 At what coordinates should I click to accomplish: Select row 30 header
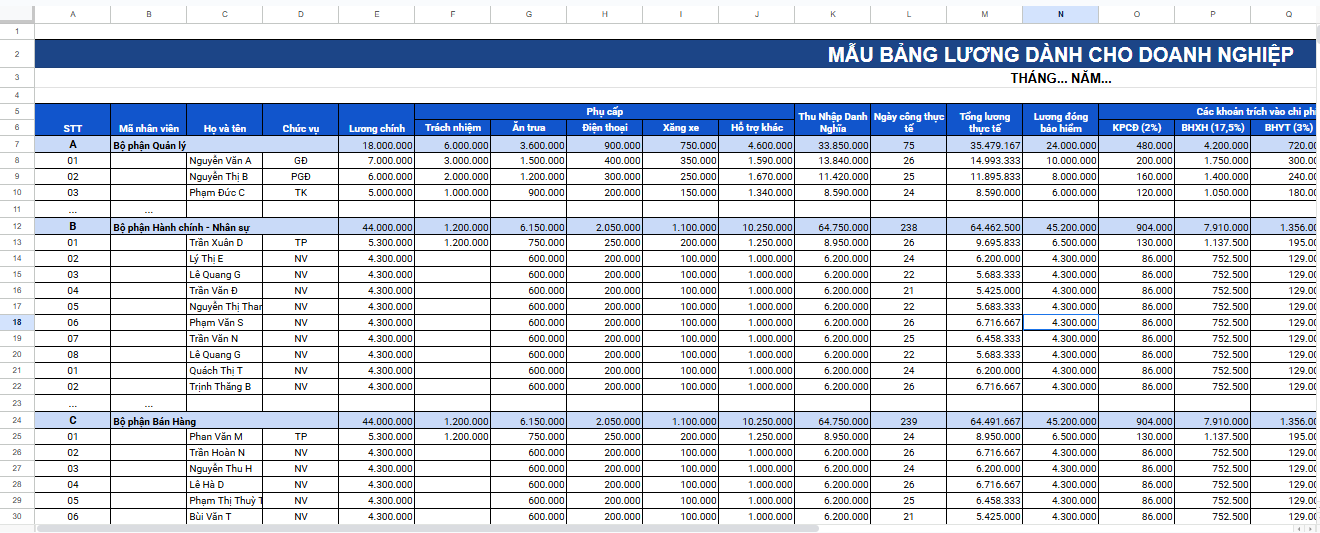pyautogui.click(x=17, y=516)
